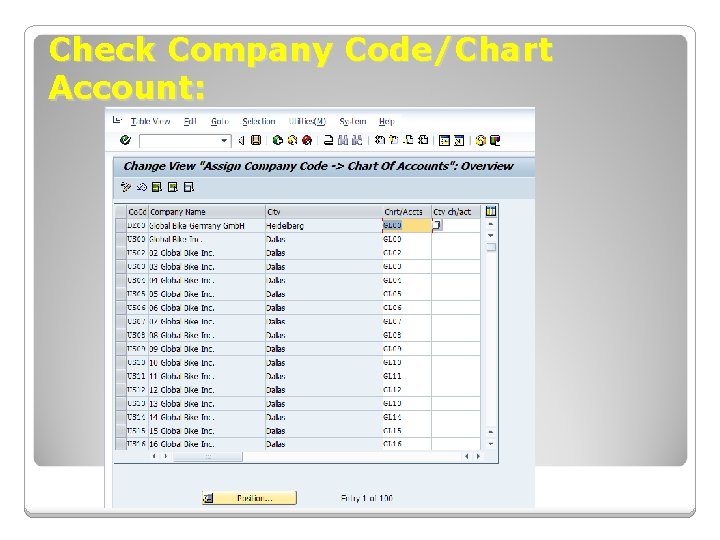The height and width of the screenshot is (540, 720).
Task: Click the Select Block icon
Action: point(173,187)
